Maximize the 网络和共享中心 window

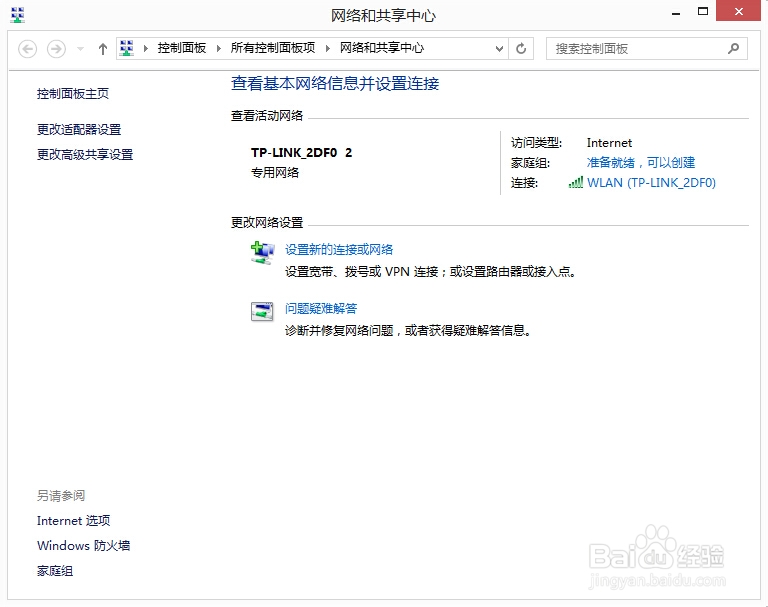pyautogui.click(x=703, y=12)
